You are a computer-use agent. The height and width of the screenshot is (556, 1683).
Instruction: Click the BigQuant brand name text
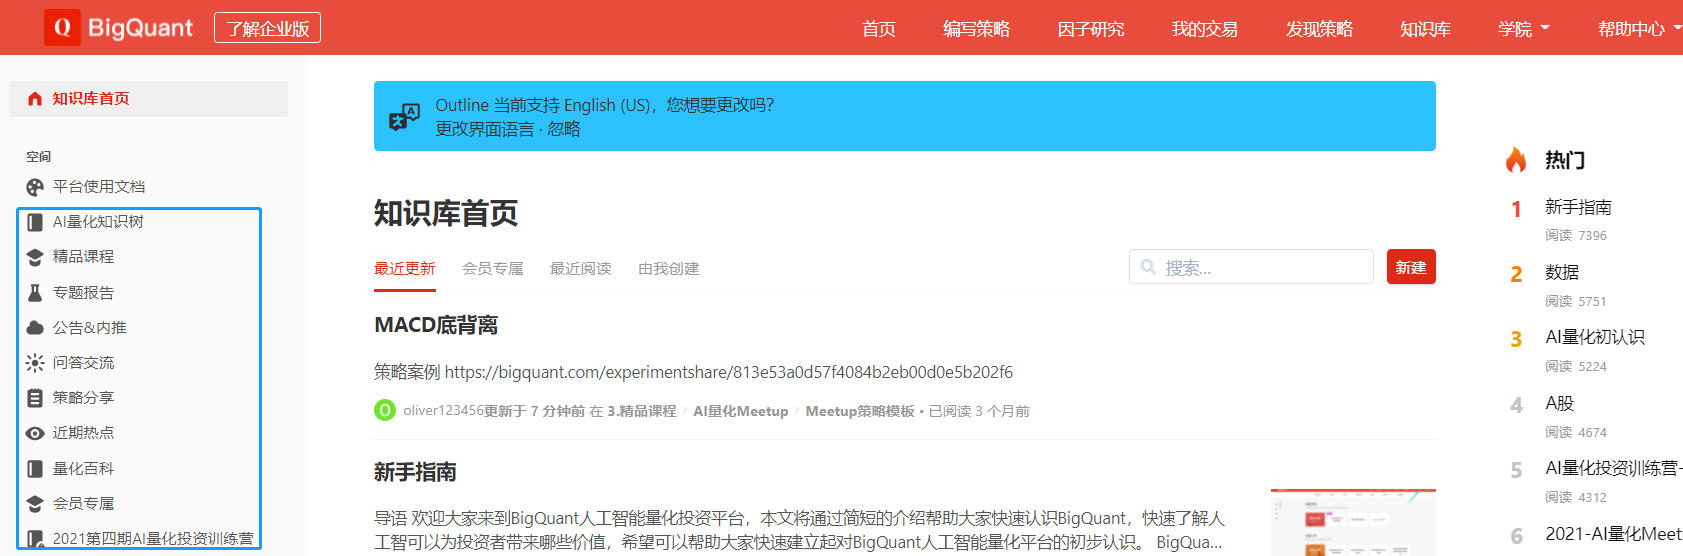141,28
